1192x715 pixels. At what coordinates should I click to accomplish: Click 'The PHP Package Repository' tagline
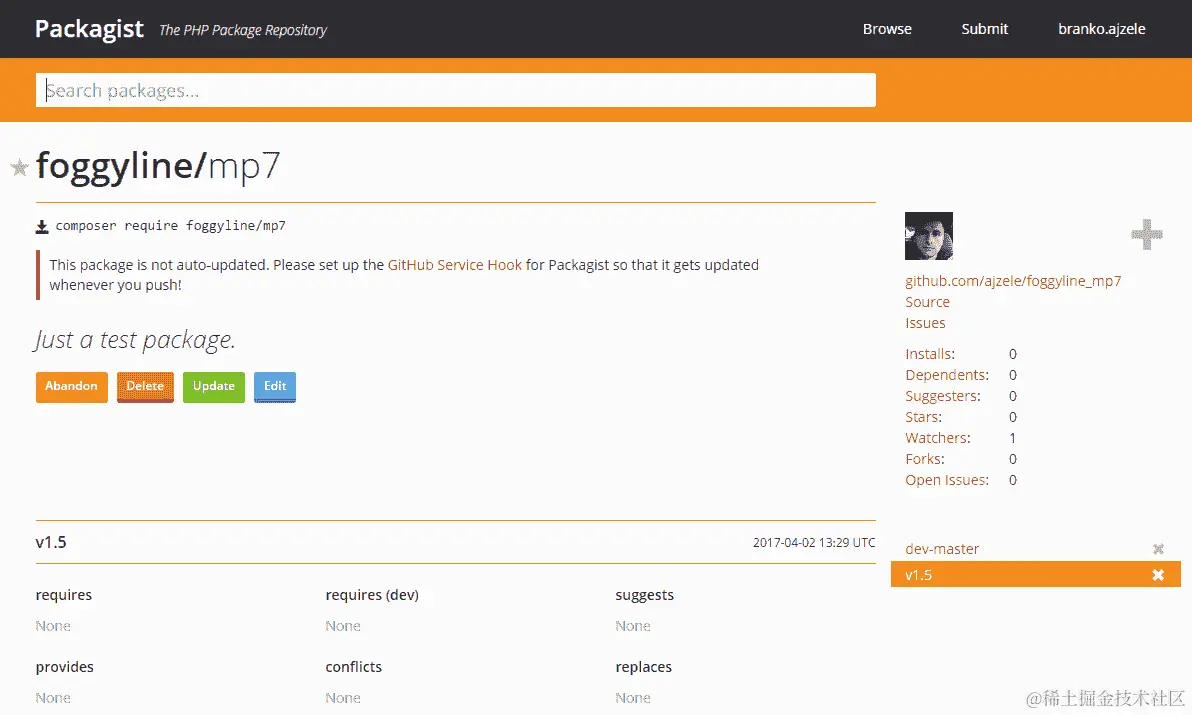point(243,30)
